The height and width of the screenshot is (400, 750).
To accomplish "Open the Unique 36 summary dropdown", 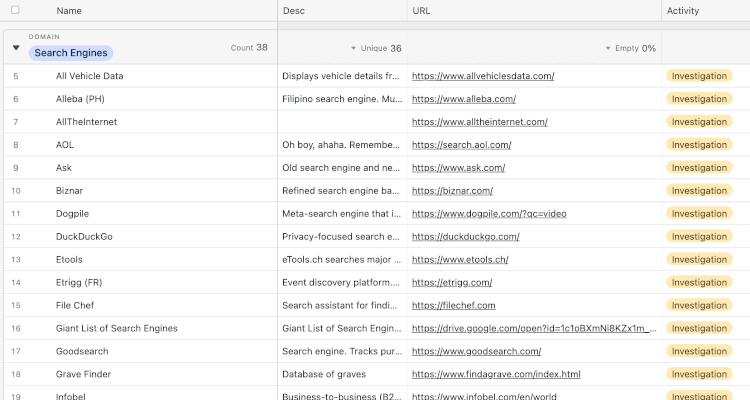I will pyautogui.click(x=376, y=48).
